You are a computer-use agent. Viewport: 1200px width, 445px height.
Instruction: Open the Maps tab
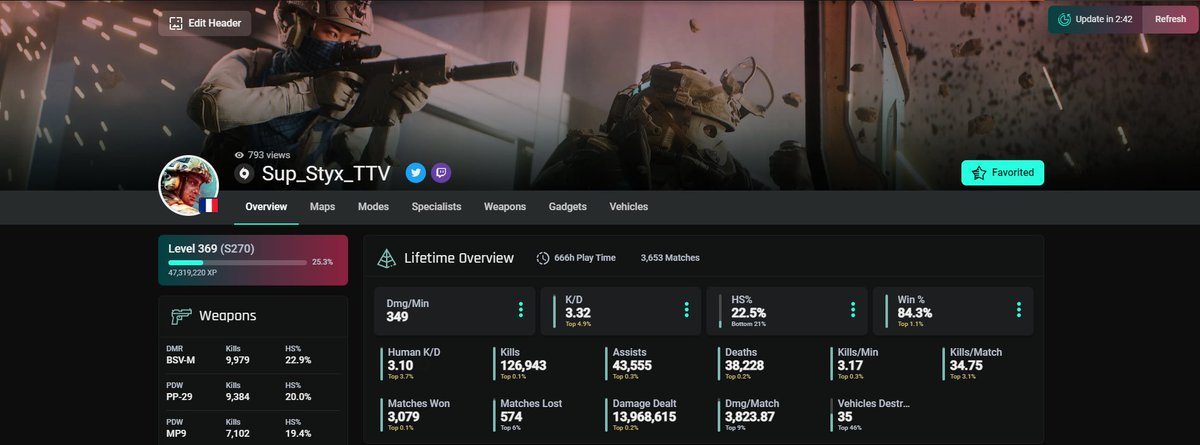[x=322, y=207]
